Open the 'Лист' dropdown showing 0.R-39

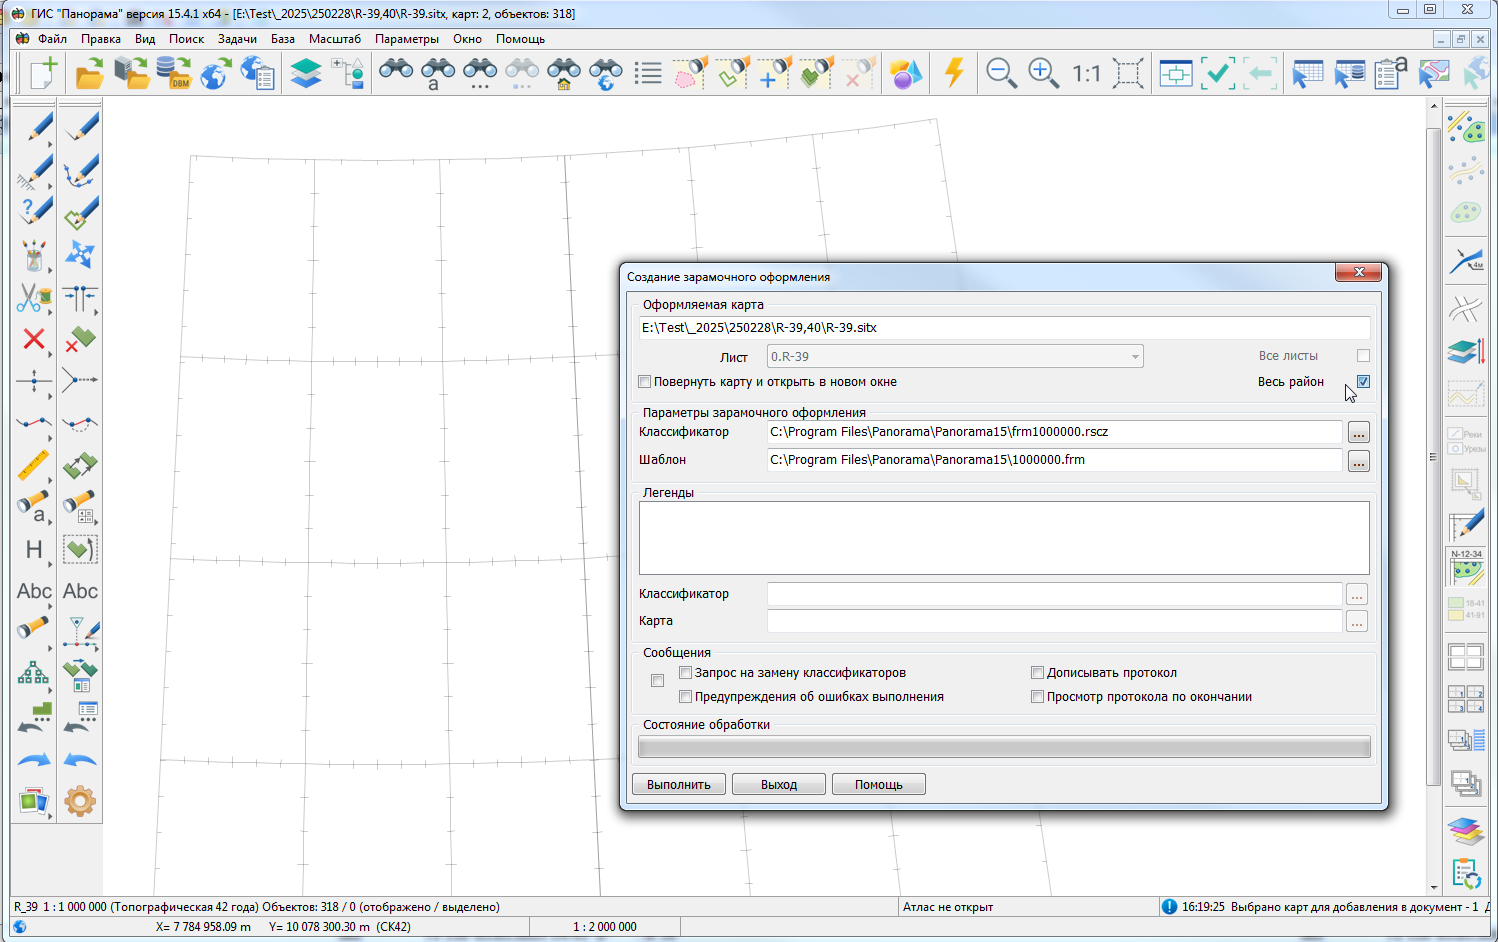point(955,357)
